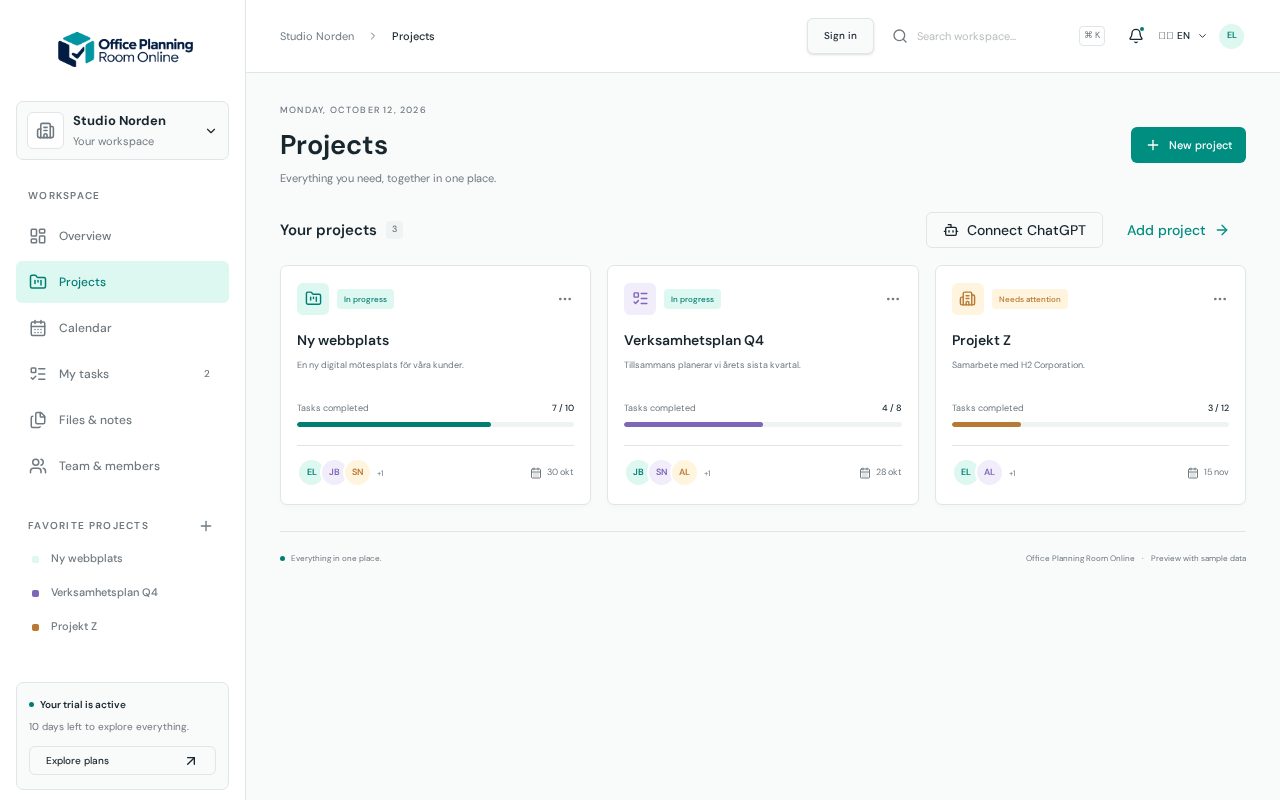Click the Sign in button
Viewport: 1280px width, 800px height.
(840, 36)
